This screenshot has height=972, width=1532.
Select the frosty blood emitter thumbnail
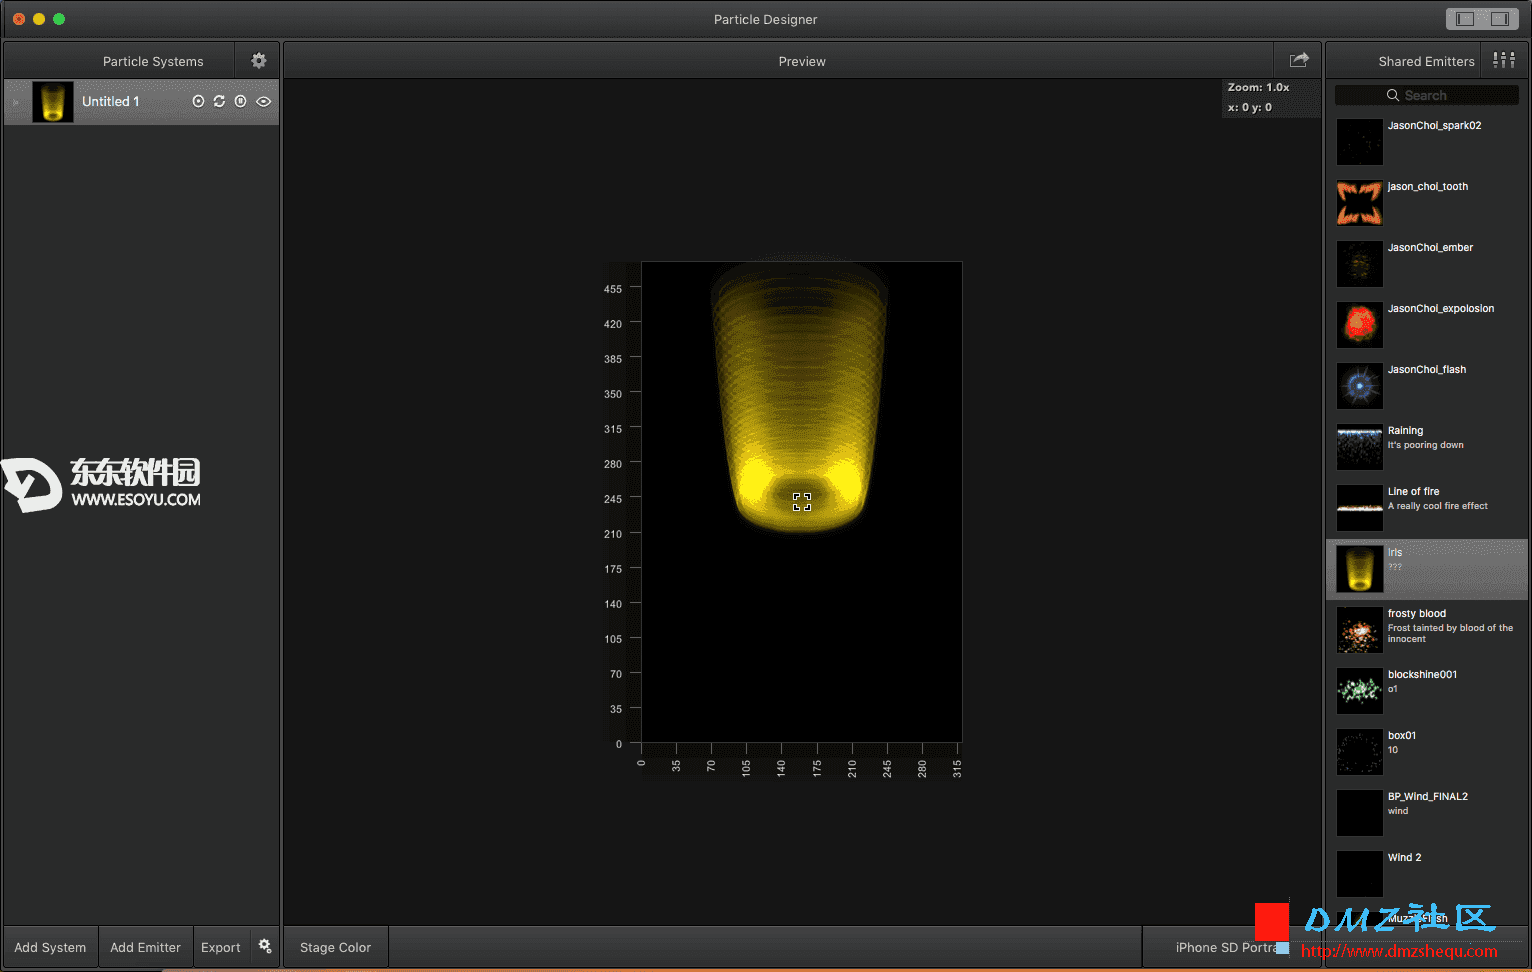pyautogui.click(x=1360, y=630)
